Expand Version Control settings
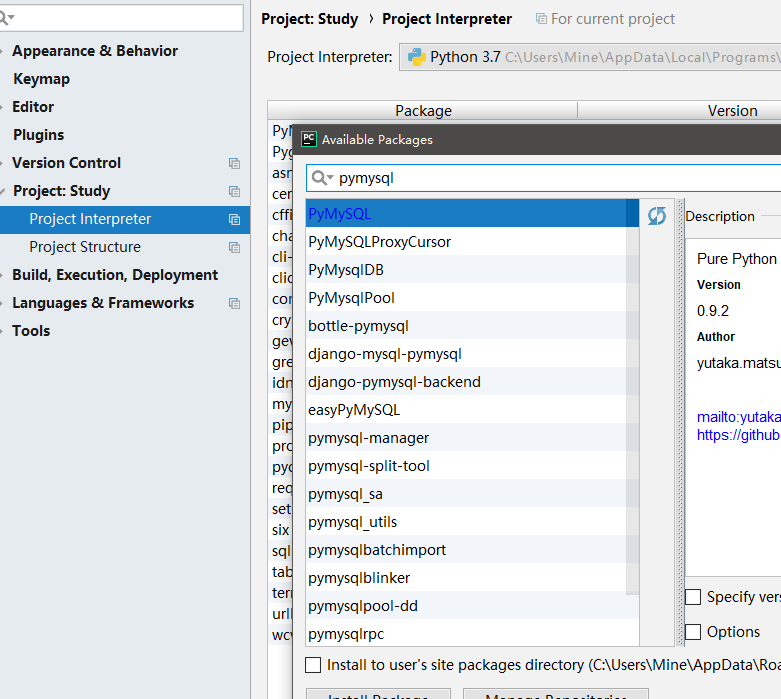 [2, 163]
